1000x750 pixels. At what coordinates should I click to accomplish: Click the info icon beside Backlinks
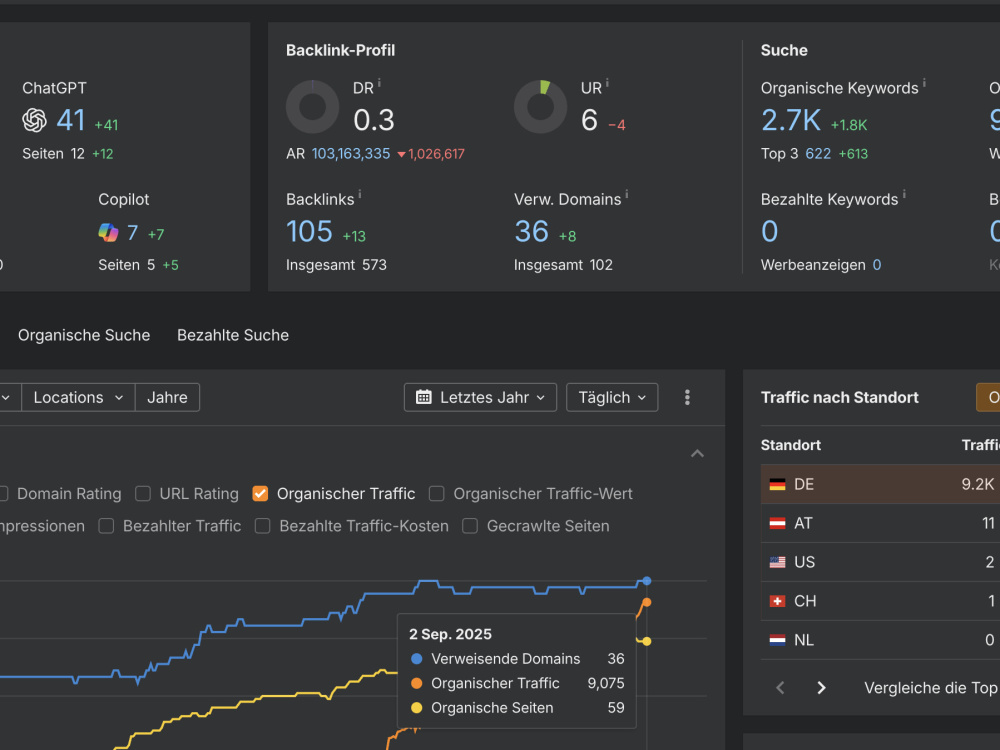click(x=360, y=193)
